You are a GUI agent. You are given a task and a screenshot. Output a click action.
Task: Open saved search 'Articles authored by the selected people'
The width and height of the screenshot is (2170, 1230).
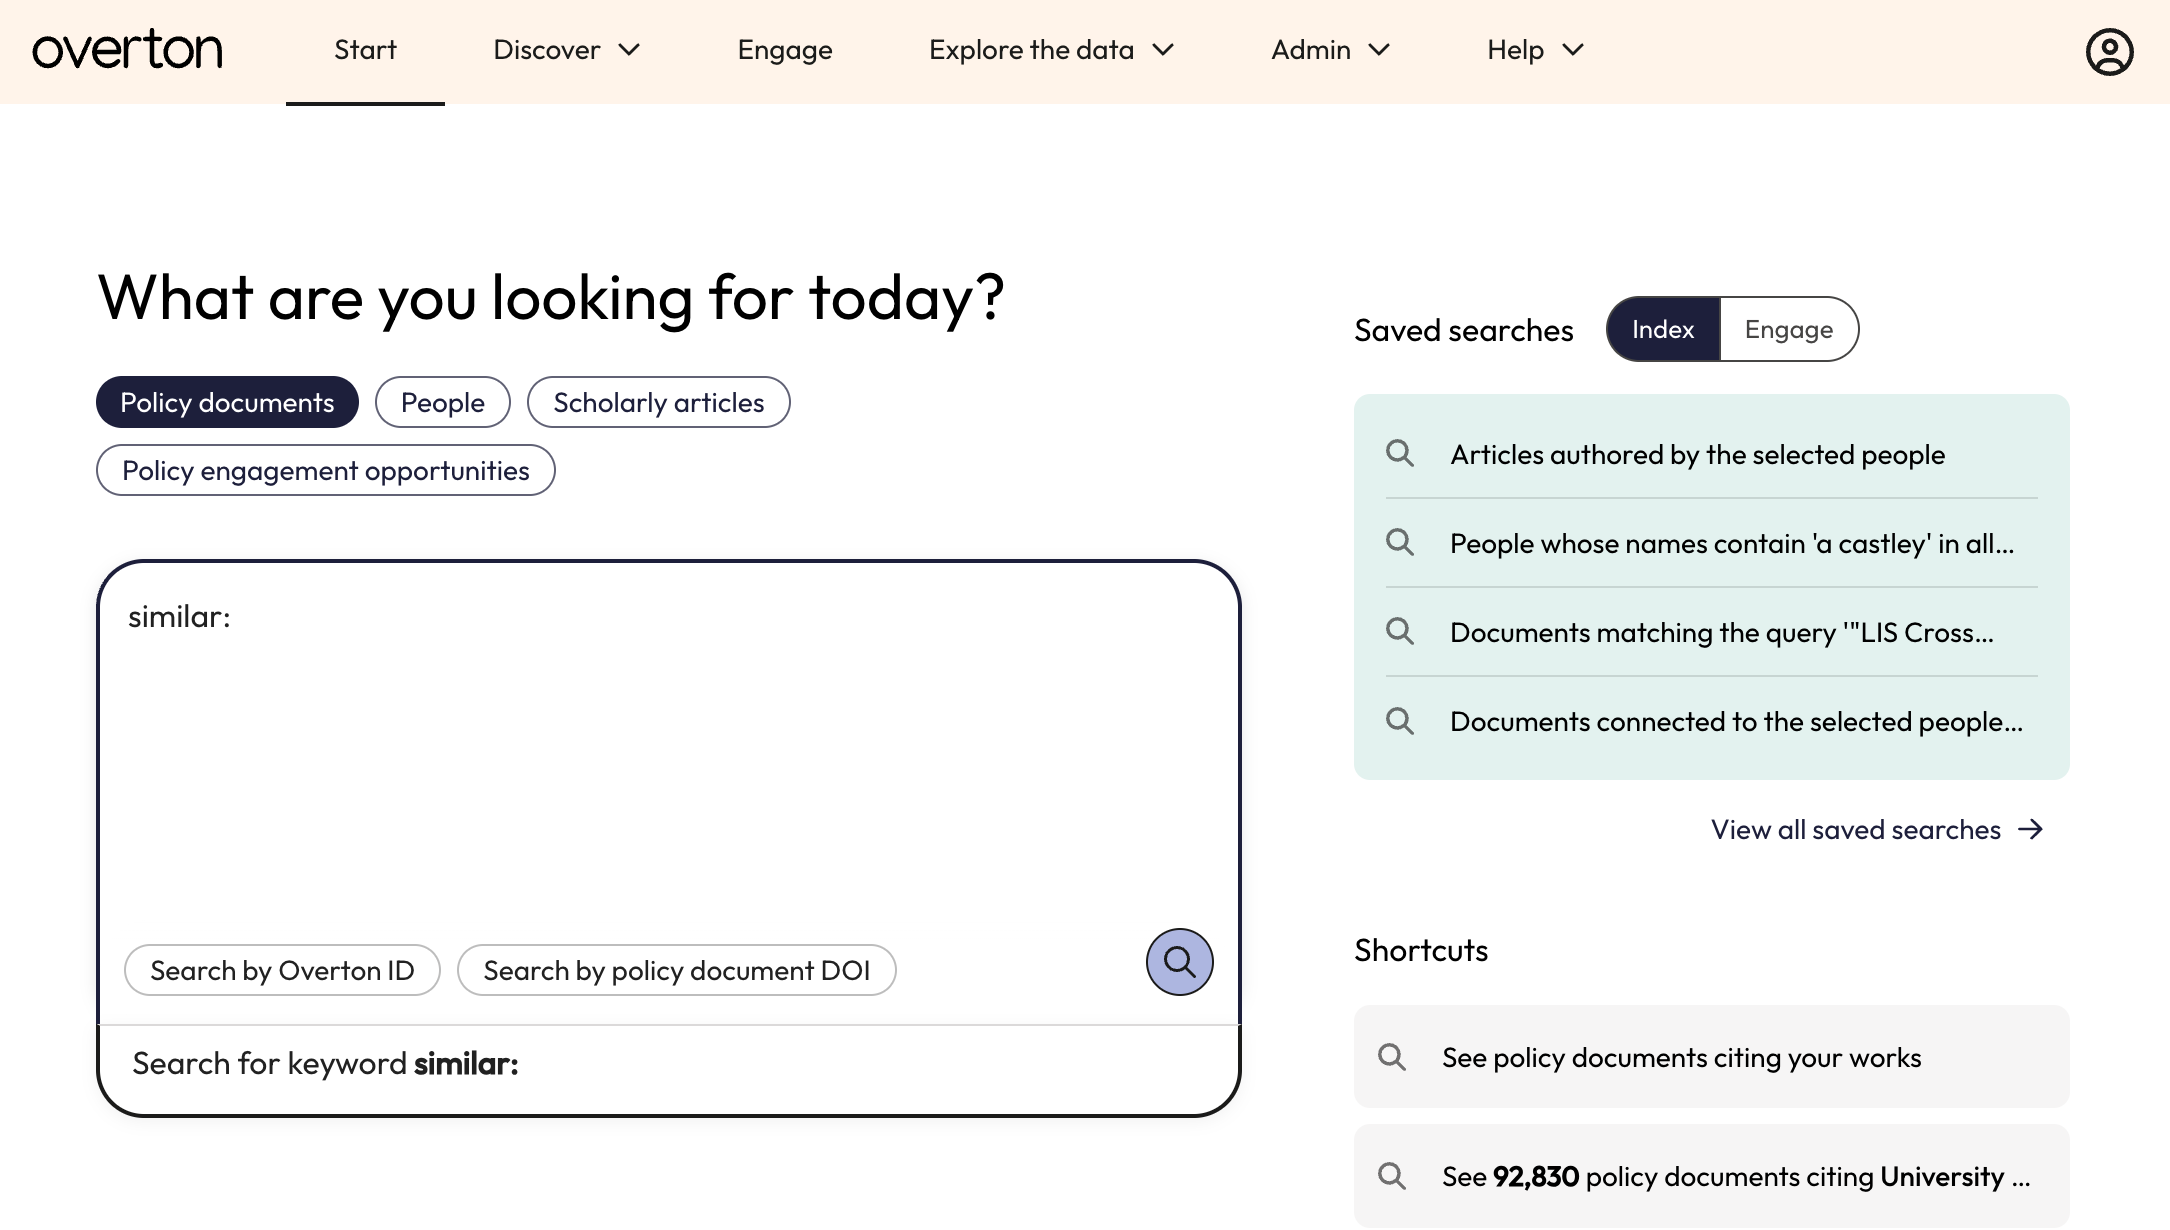[1711, 454]
